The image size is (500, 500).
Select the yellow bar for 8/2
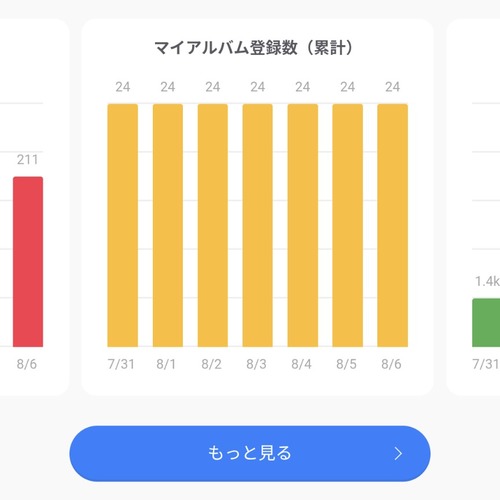click(x=213, y=225)
